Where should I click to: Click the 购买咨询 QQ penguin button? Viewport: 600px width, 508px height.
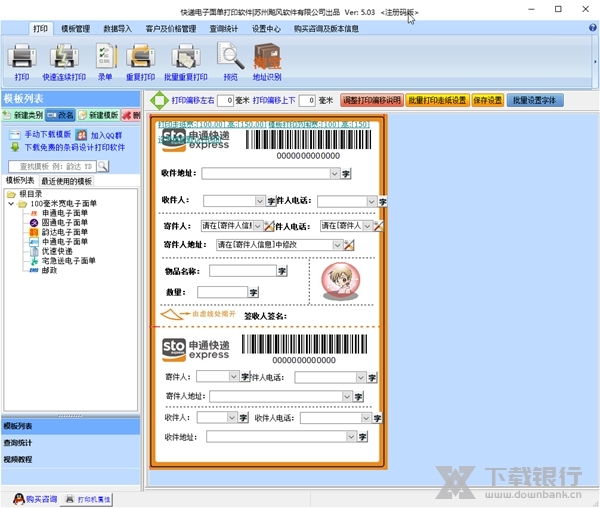(x=35, y=499)
